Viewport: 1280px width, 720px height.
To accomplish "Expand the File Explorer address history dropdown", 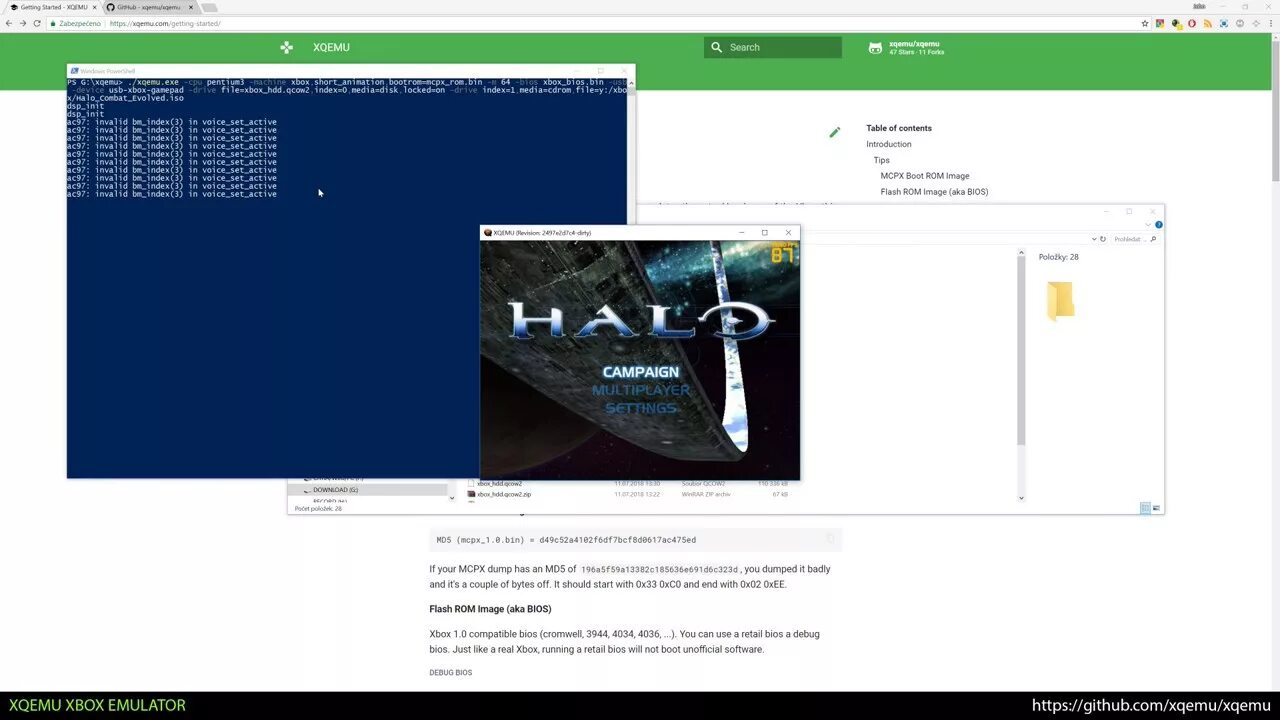I will coord(1092,239).
